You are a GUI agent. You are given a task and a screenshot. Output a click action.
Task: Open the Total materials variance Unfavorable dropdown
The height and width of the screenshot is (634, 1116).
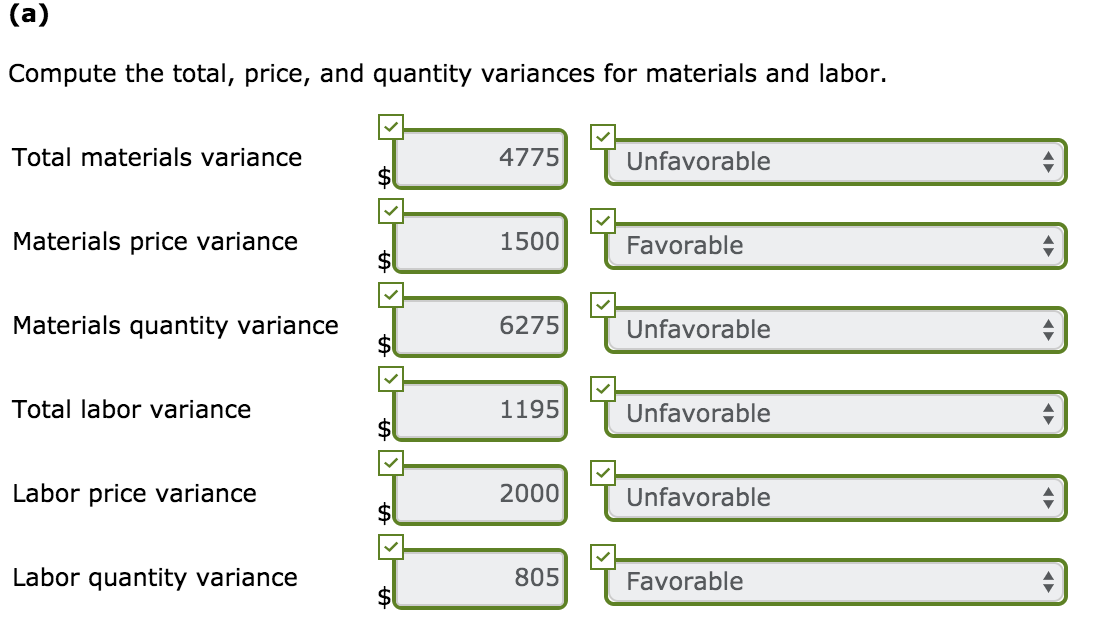click(830, 161)
